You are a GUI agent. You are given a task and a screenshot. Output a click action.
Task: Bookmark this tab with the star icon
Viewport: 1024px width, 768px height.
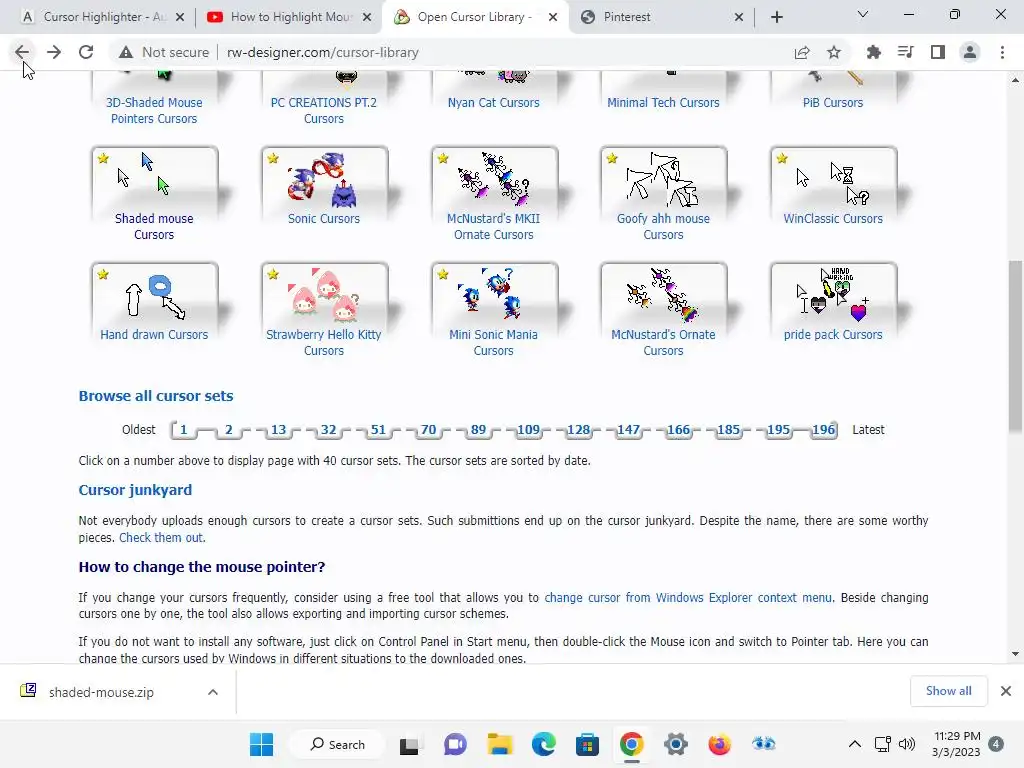click(834, 52)
